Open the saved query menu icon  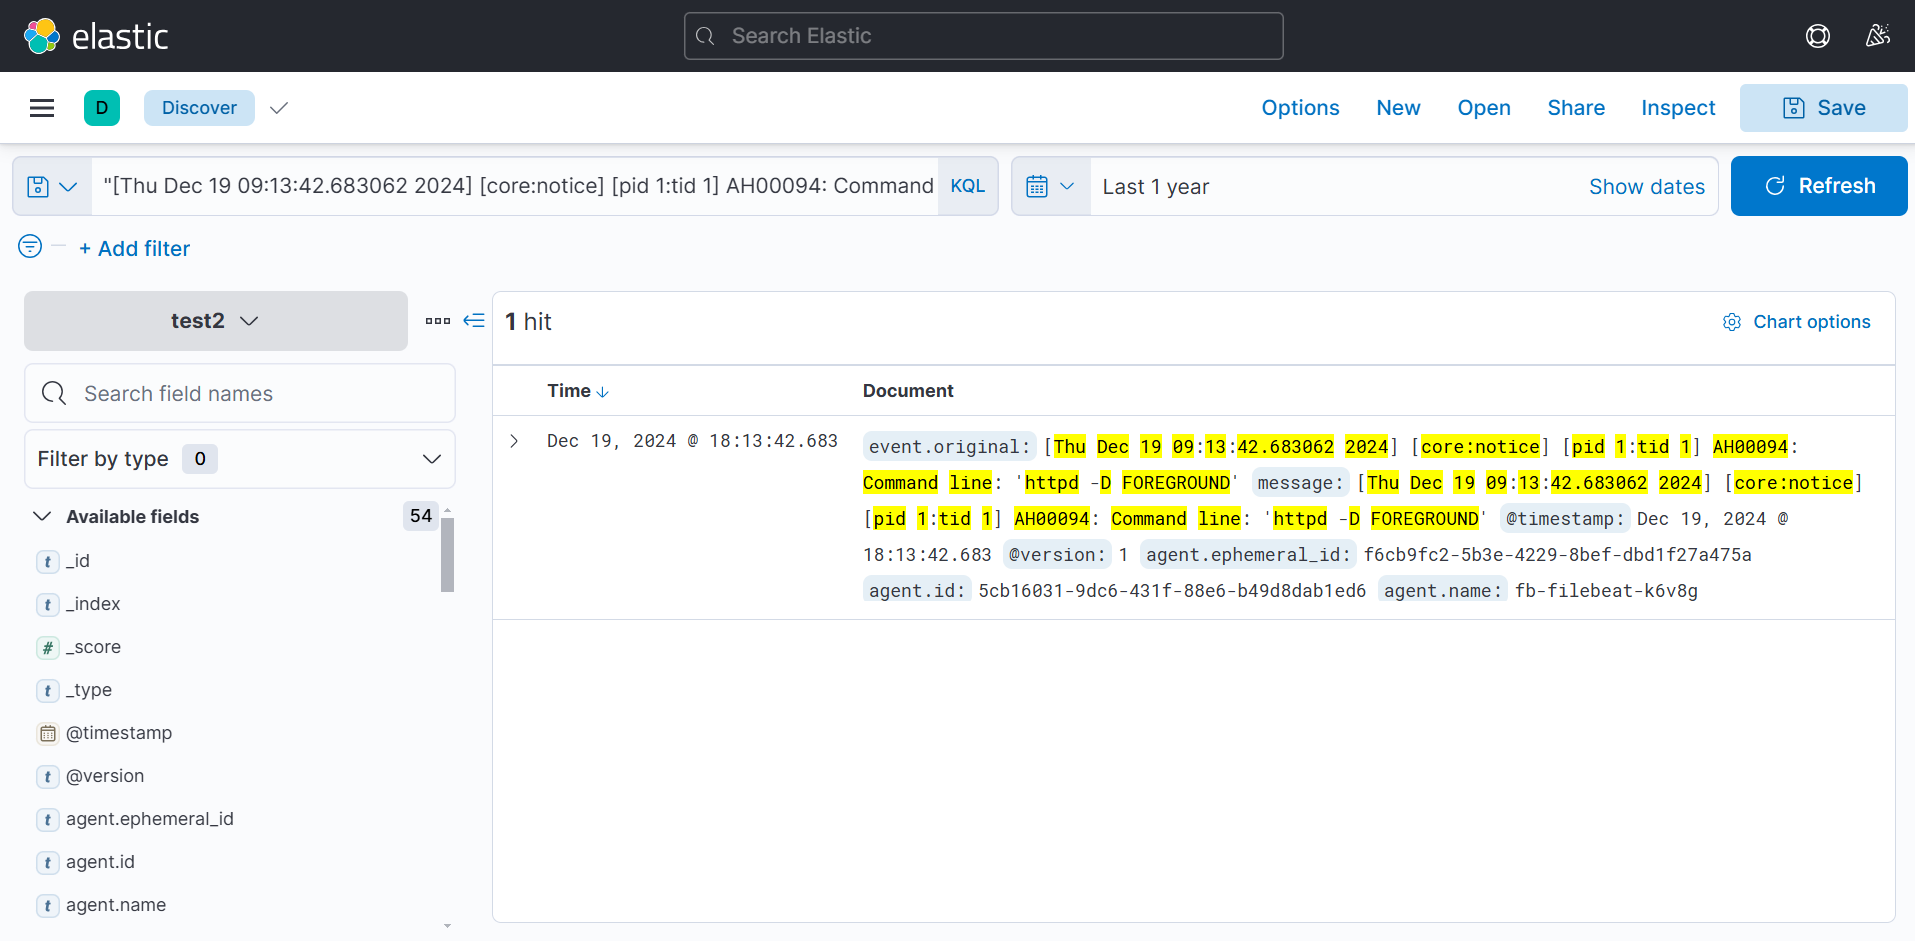52,186
